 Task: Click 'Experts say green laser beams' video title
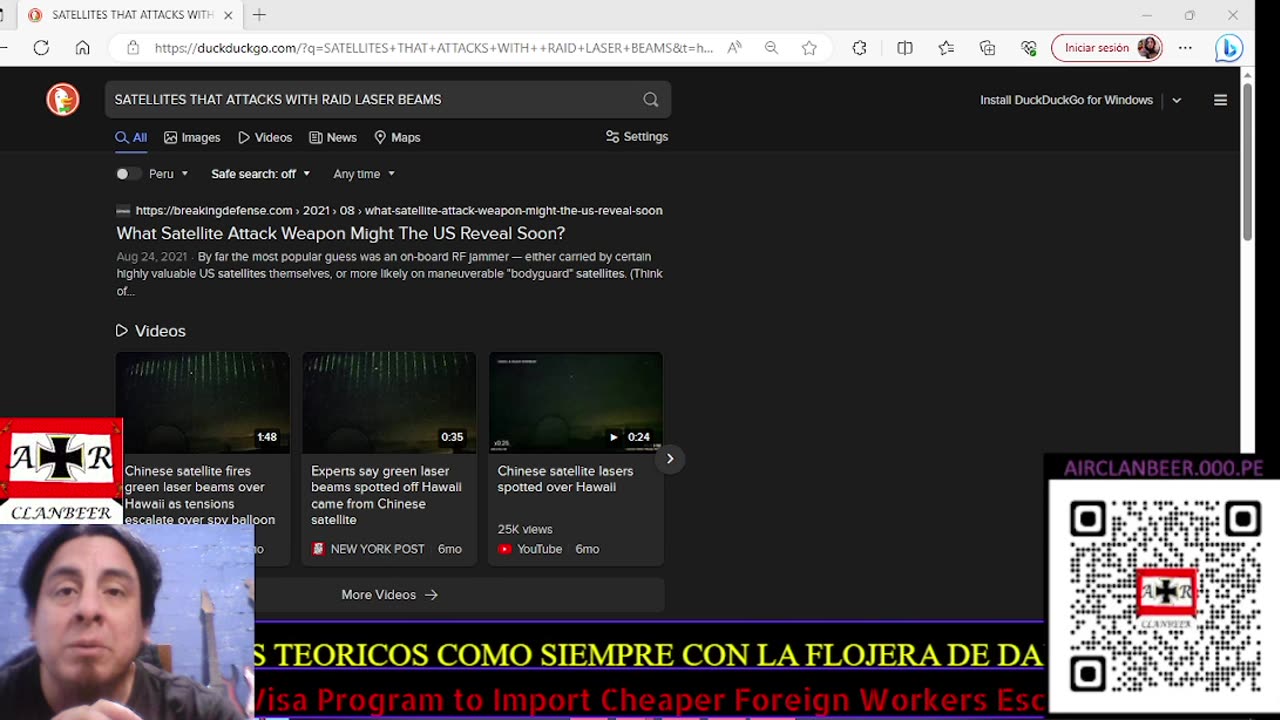pyautogui.click(x=386, y=495)
